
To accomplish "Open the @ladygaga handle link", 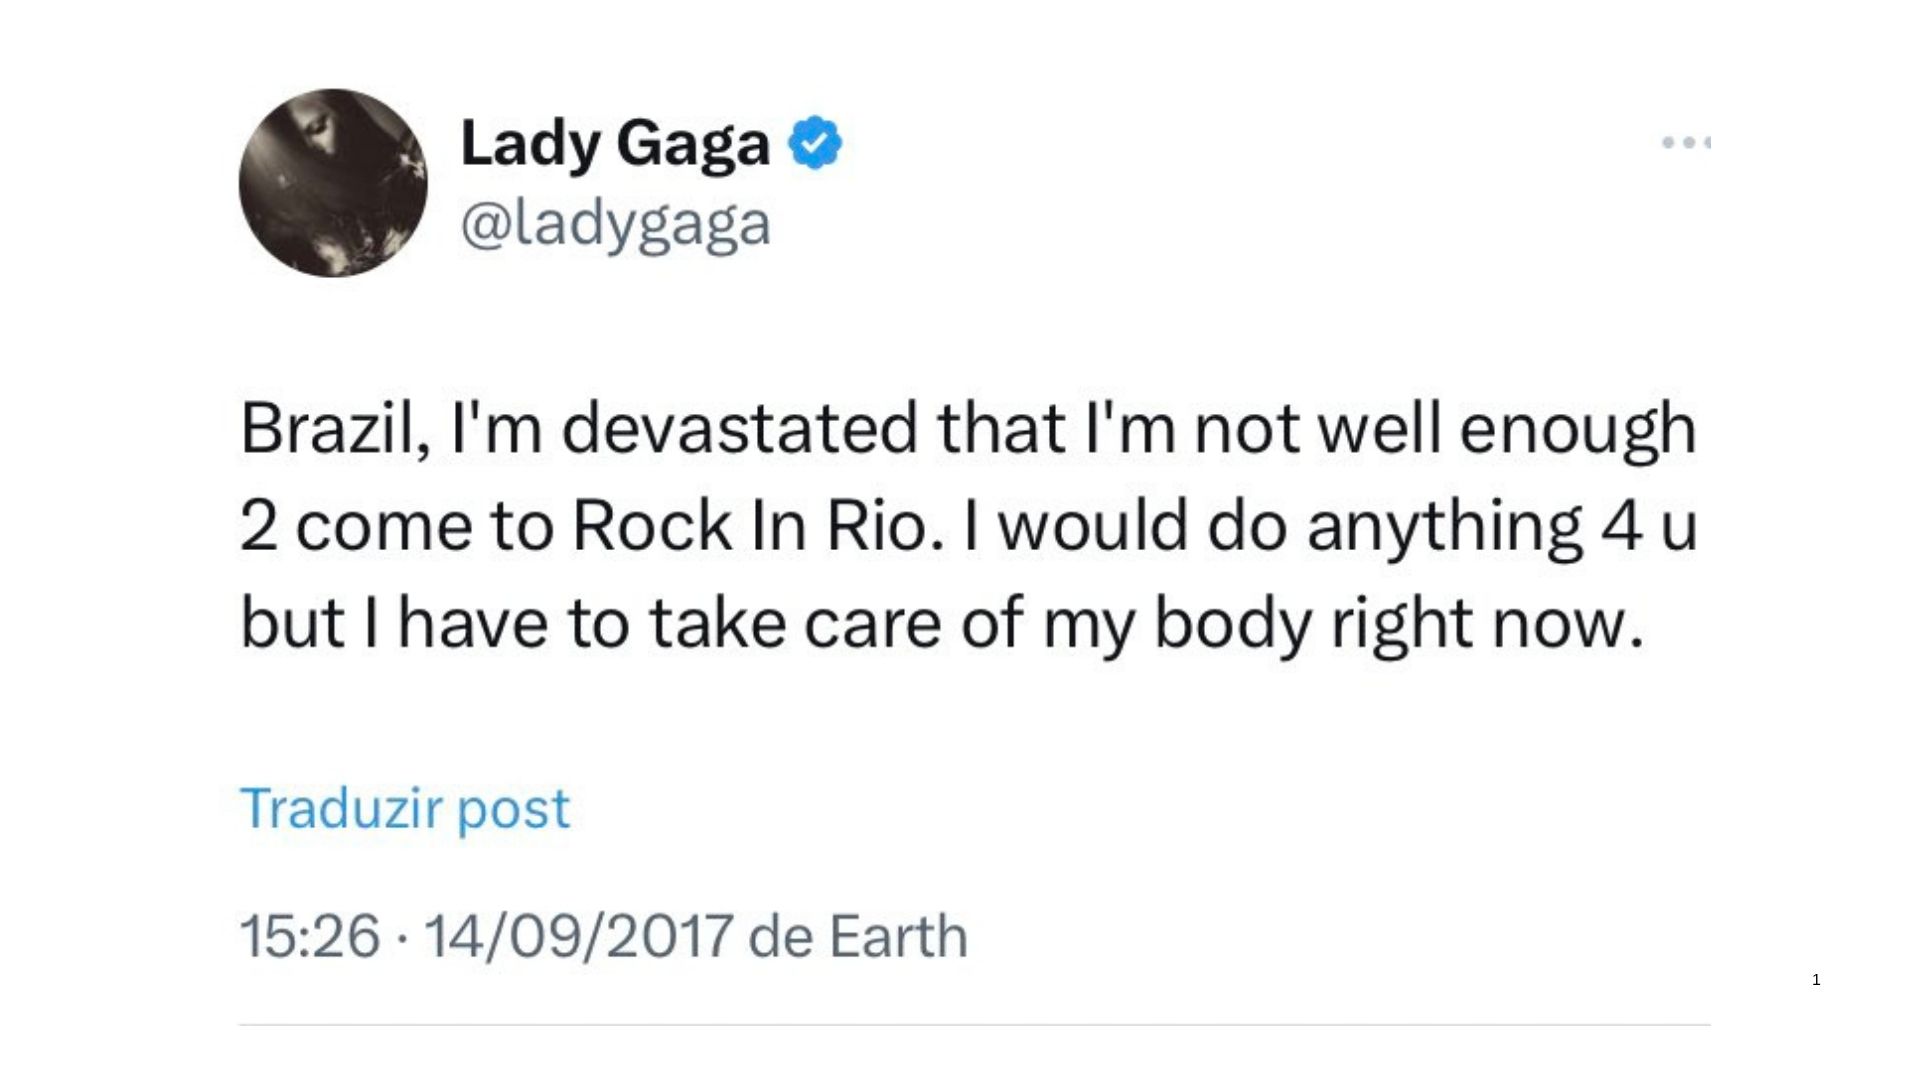I will (x=615, y=223).
